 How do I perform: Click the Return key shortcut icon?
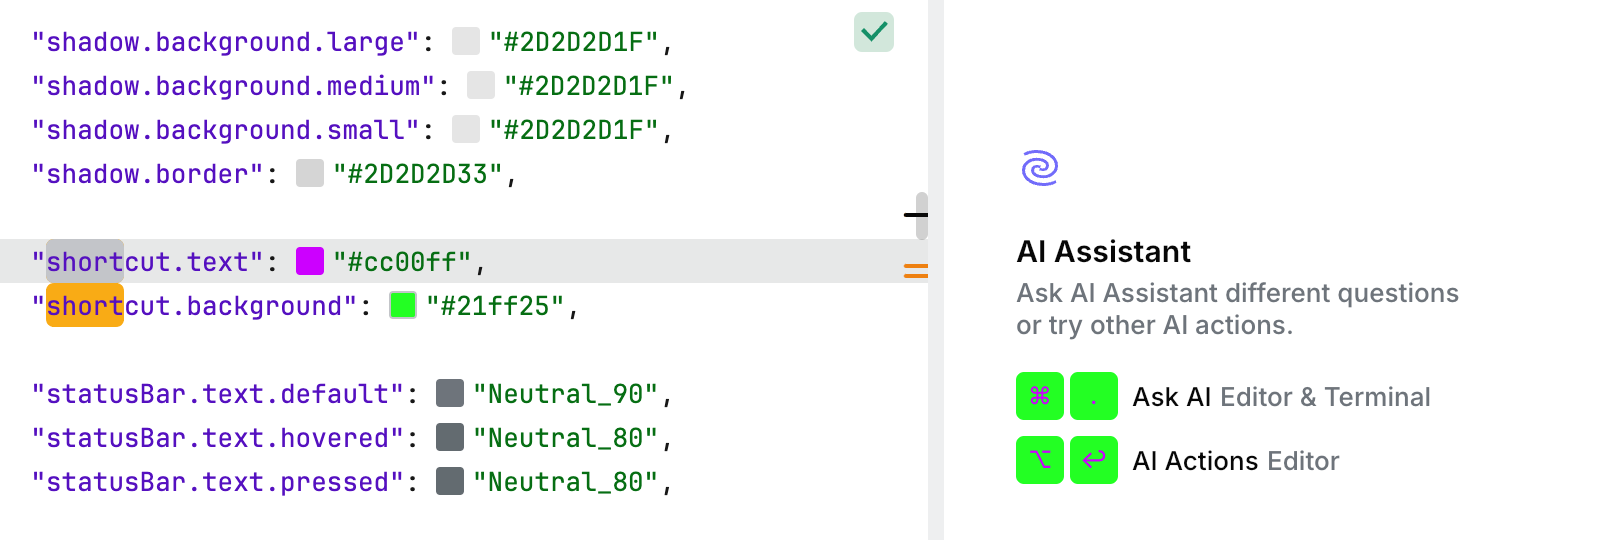[x=1094, y=461]
